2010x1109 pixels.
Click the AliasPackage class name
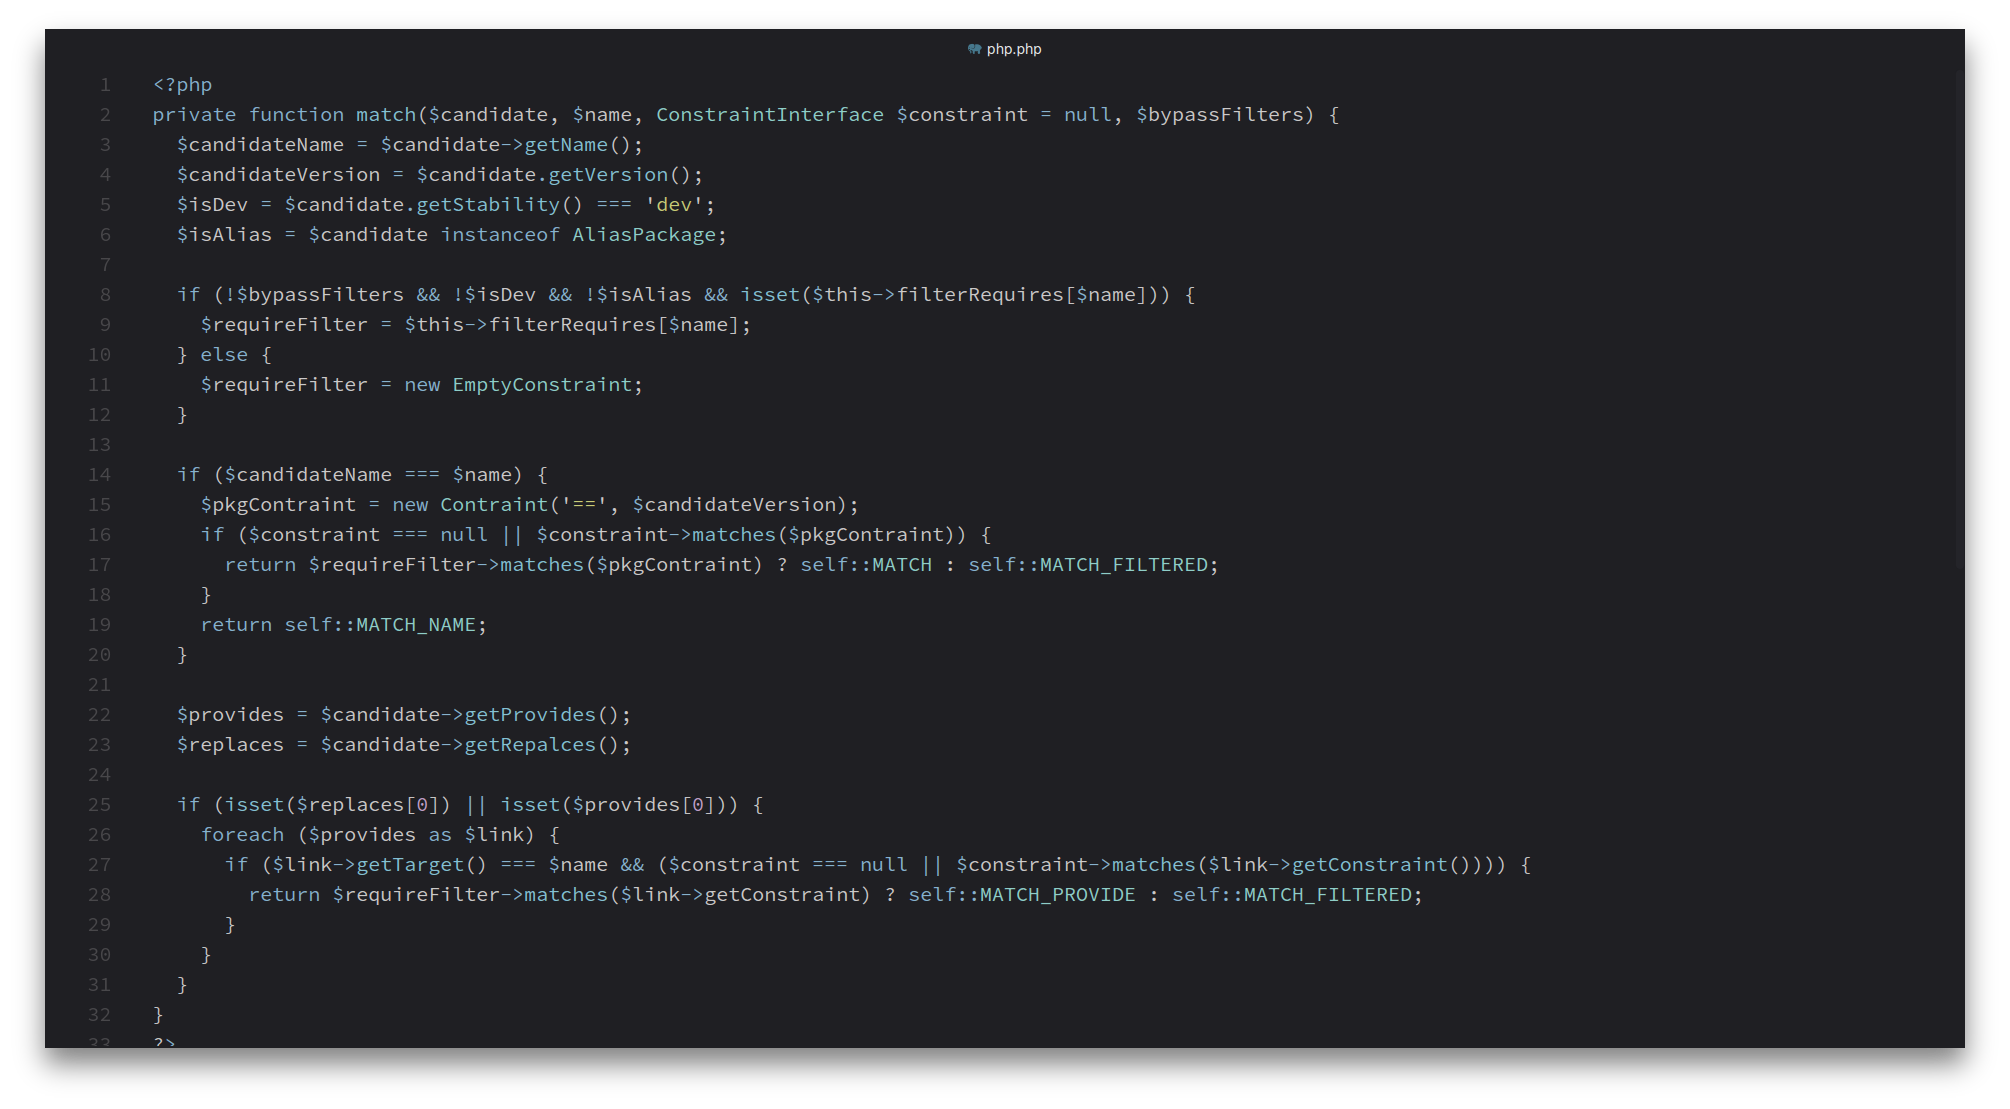click(x=643, y=235)
